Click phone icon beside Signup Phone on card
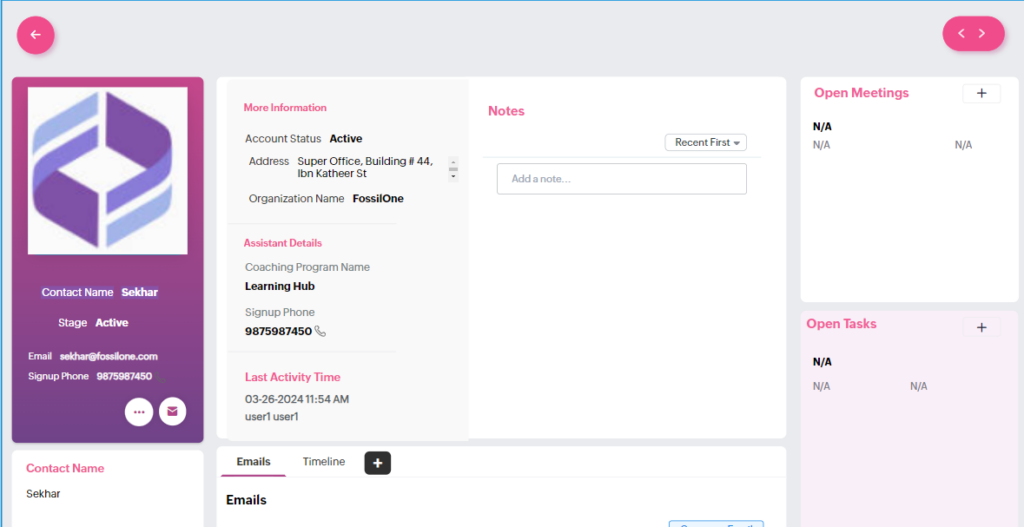The image size is (1024, 527). tap(161, 376)
